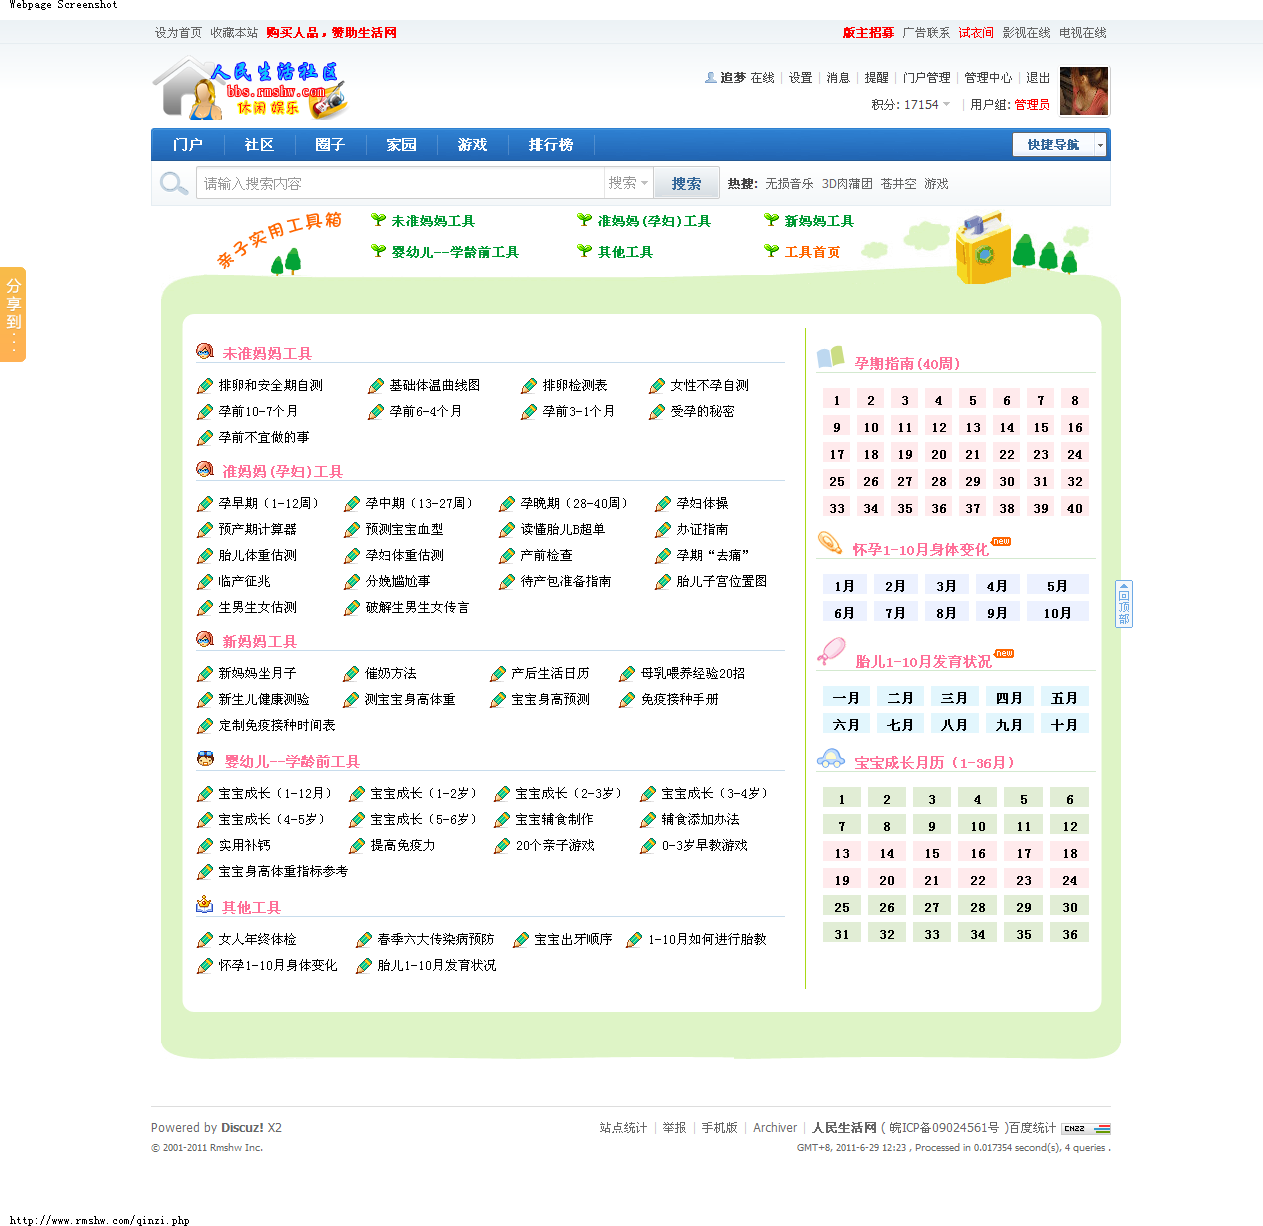The height and width of the screenshot is (1226, 1263).
Task: Open the 站点统计 footer link
Action: pyautogui.click(x=623, y=1128)
